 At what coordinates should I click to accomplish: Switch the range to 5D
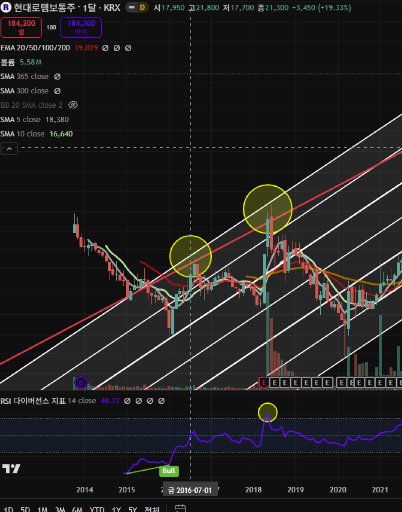[25, 509]
